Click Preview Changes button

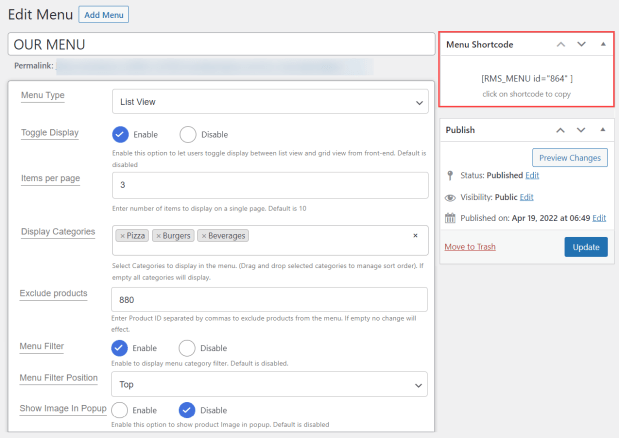coord(569,158)
